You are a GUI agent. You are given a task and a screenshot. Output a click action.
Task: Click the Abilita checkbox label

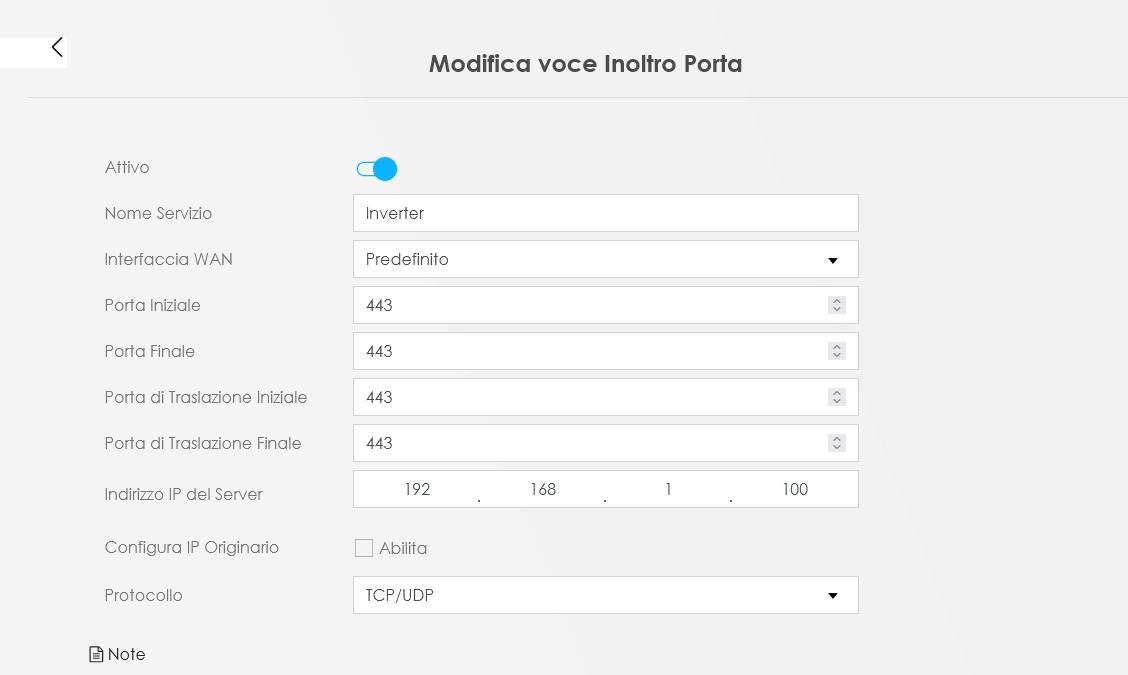(403, 548)
